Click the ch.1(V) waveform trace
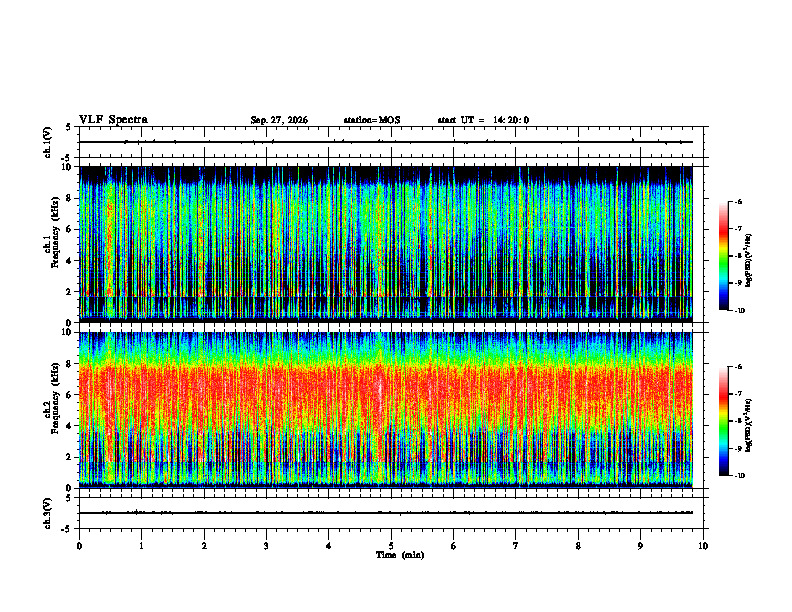The image size is (792, 612). coord(386,142)
